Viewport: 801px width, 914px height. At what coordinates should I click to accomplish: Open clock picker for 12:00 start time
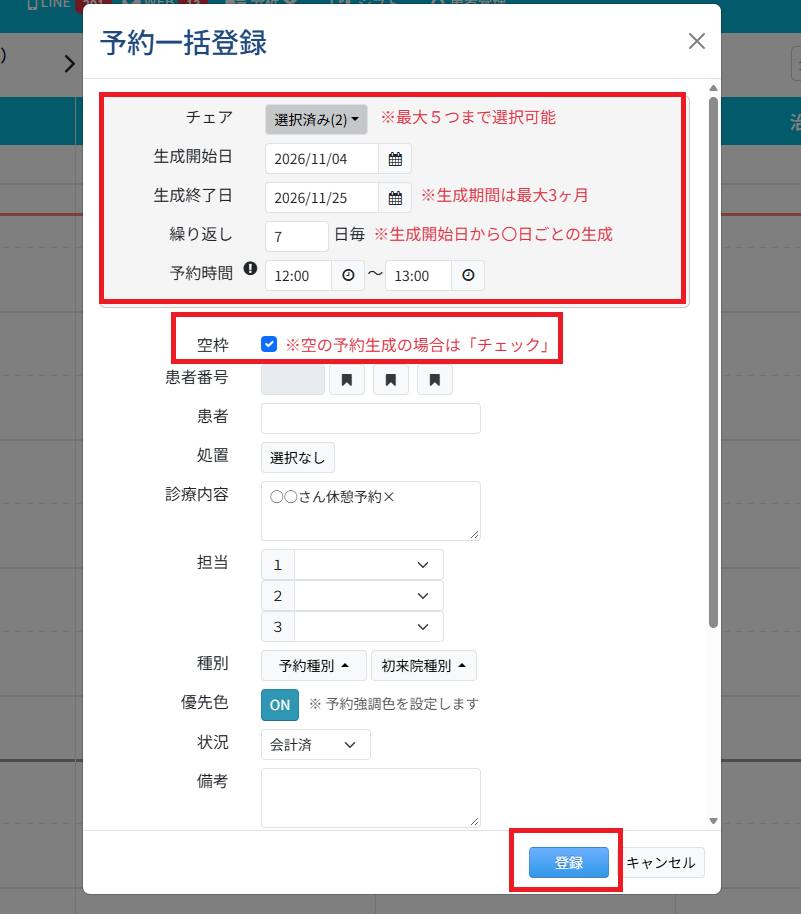[348, 275]
